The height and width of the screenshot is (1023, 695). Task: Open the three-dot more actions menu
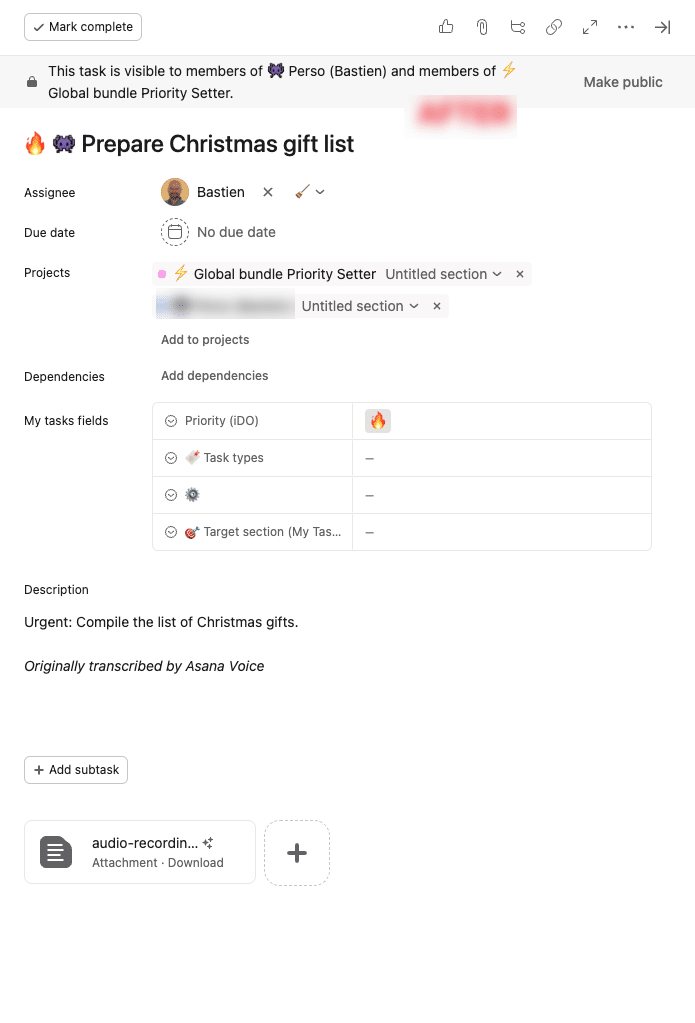tap(626, 27)
